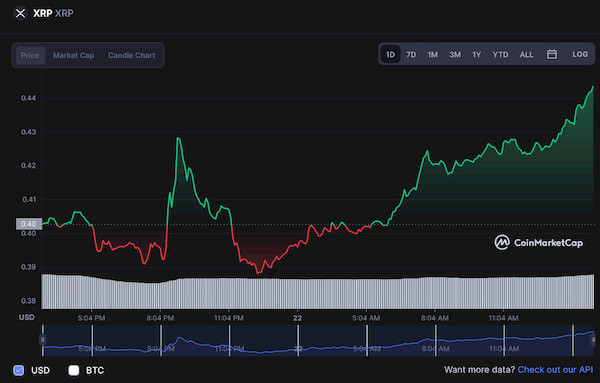Screen dimensions: 600x383
Task: Click the right range slider handle
Action: point(593,339)
